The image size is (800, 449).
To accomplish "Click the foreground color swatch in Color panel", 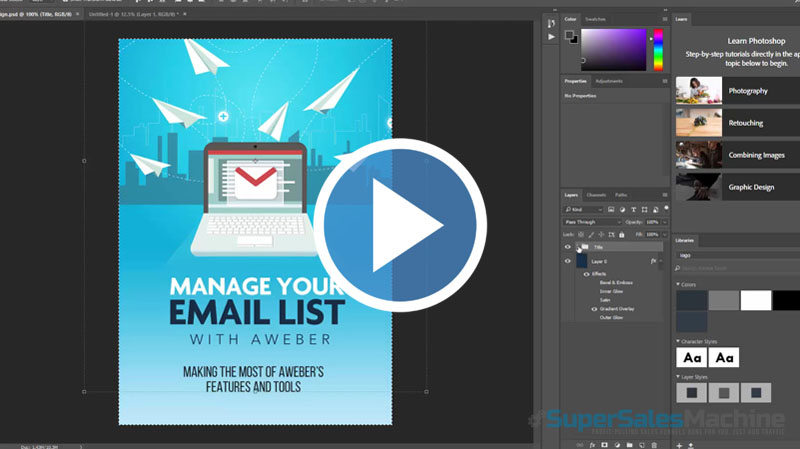I will (x=568, y=35).
